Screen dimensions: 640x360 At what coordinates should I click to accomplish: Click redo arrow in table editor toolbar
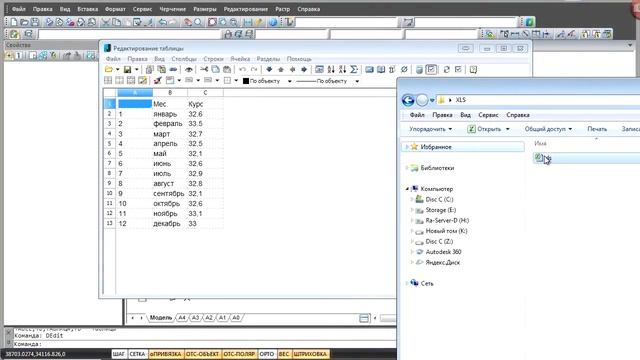pyautogui.click(x=254, y=70)
